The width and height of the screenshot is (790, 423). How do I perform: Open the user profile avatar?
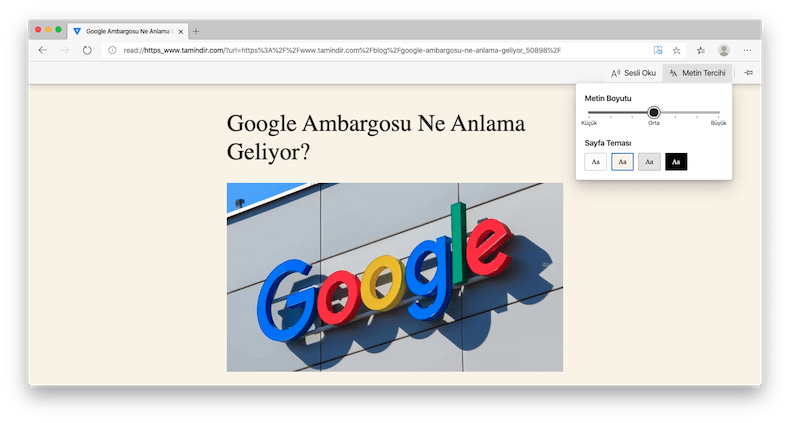(723, 50)
